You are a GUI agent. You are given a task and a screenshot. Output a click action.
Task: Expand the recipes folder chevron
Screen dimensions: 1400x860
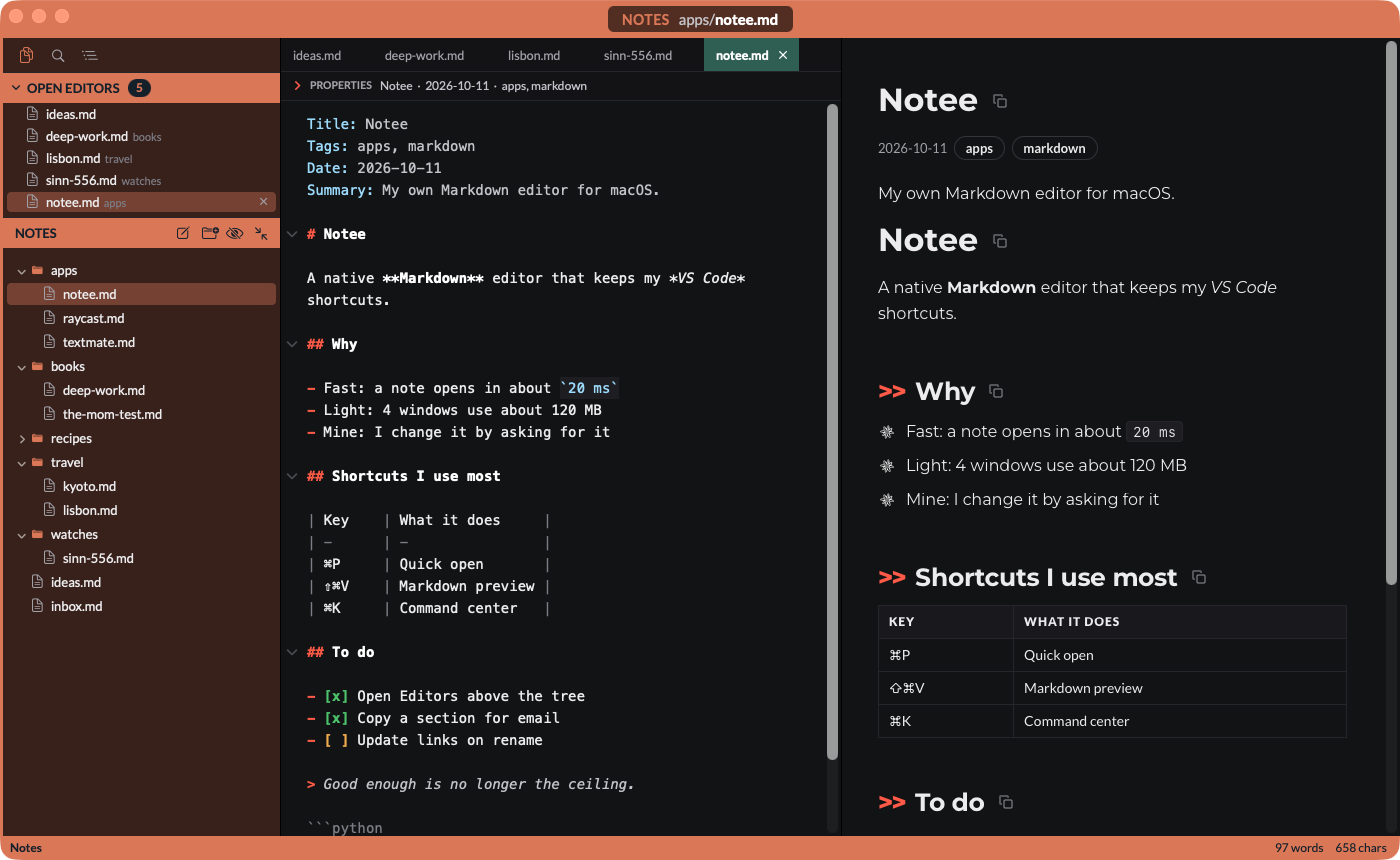(x=22, y=438)
